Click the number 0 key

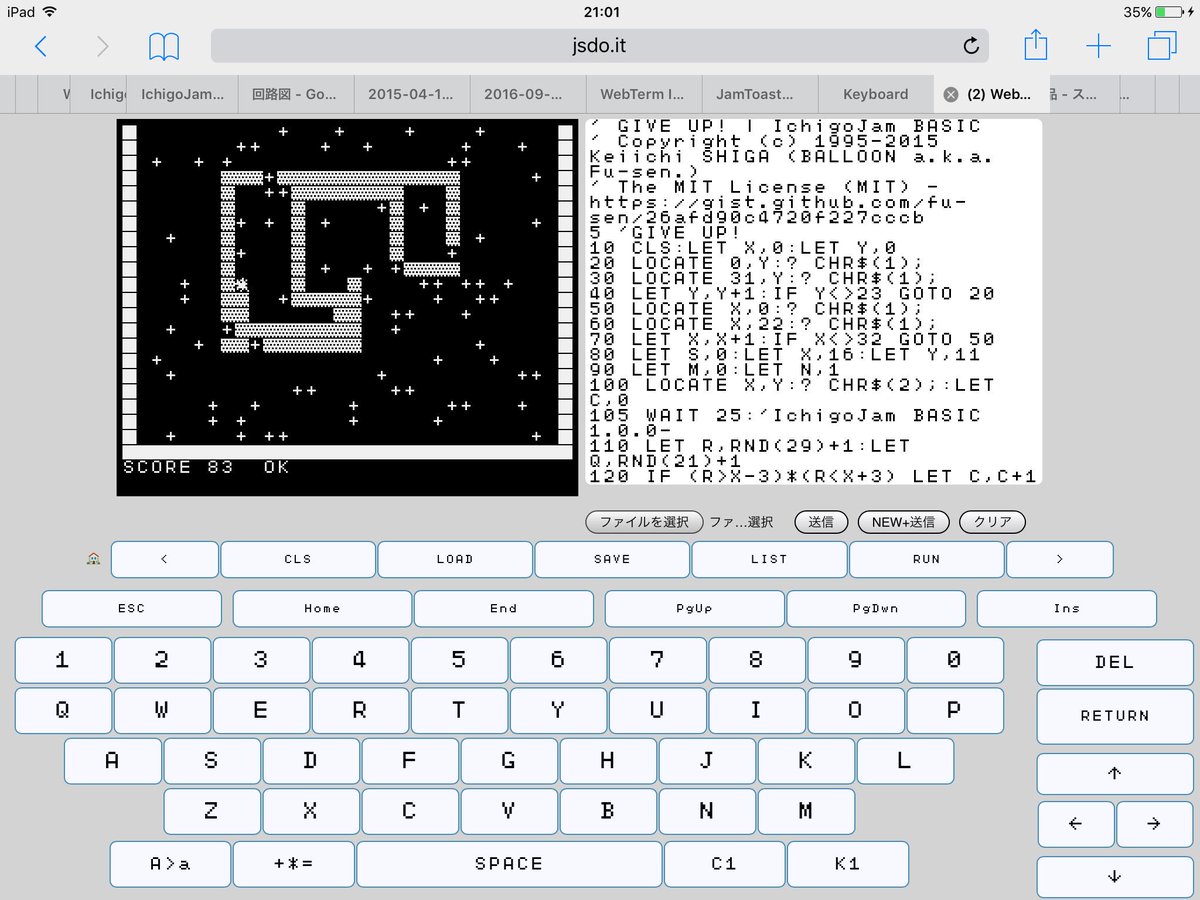955,660
